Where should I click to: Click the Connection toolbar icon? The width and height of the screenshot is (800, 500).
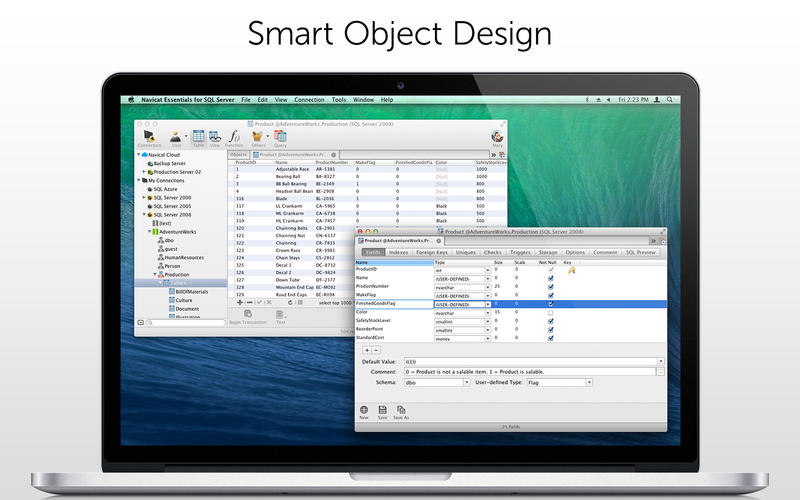pyautogui.click(x=149, y=136)
